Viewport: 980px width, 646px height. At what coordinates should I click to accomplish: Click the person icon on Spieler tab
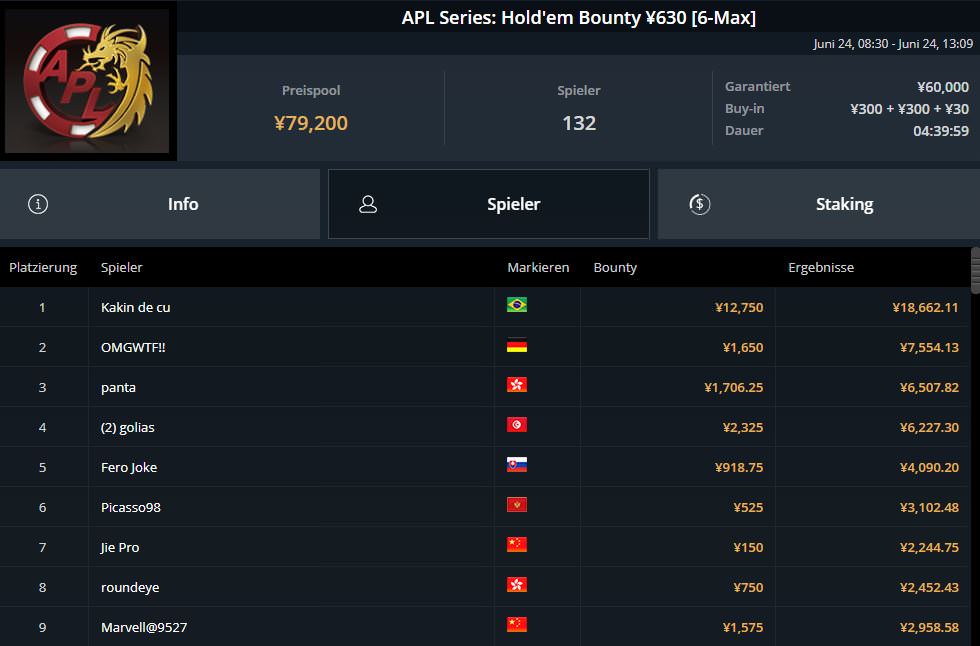point(368,204)
